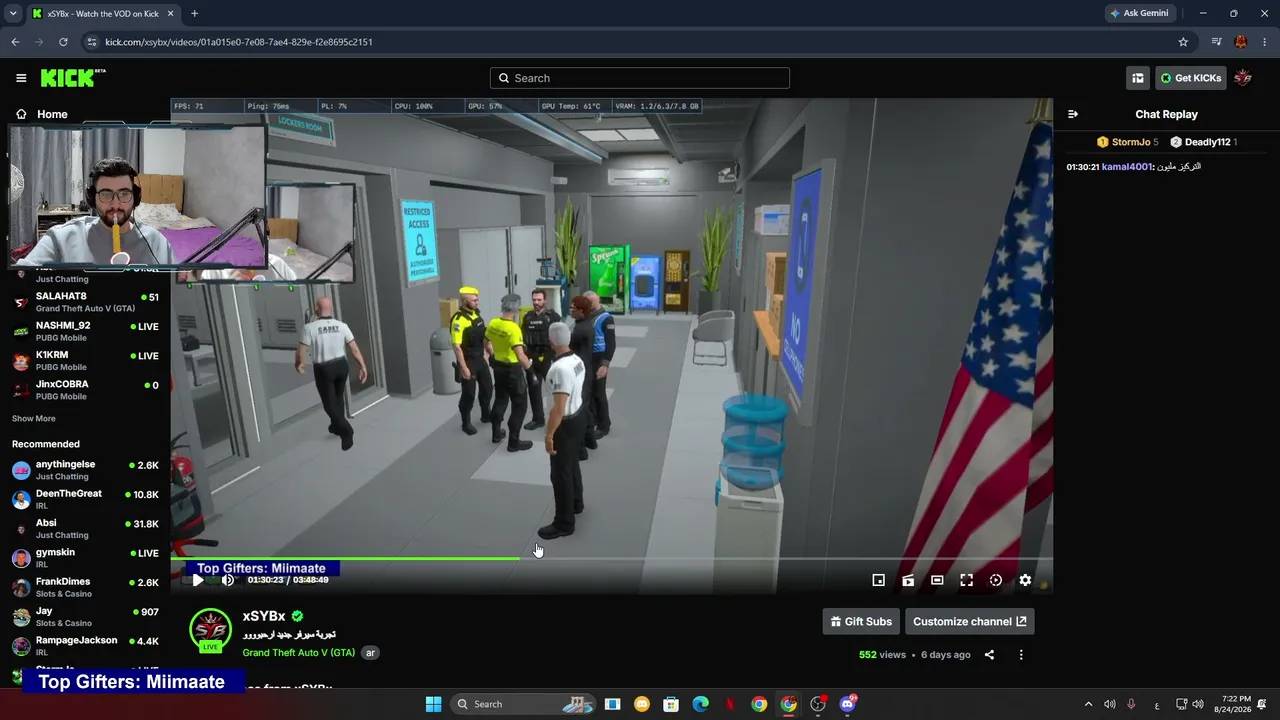Open SALAHAT8 channel in sidebar
Image resolution: width=1280 pixels, height=720 pixels.
tap(86, 302)
